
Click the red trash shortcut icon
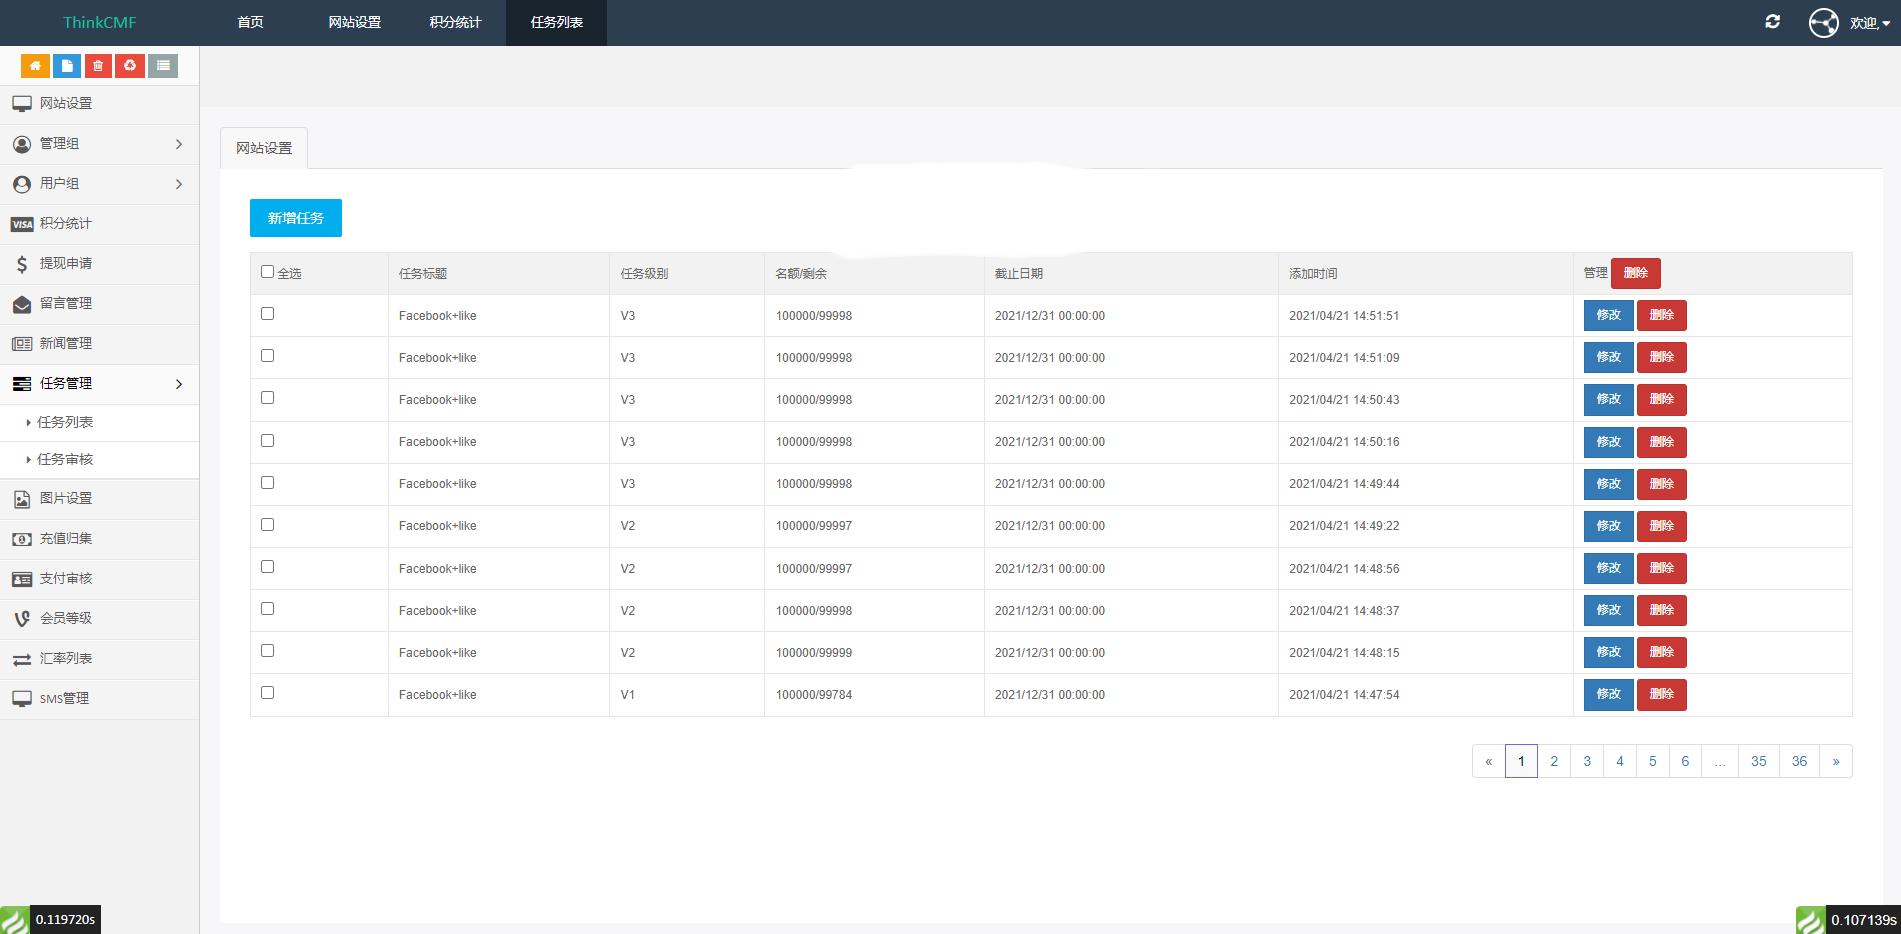[98, 66]
